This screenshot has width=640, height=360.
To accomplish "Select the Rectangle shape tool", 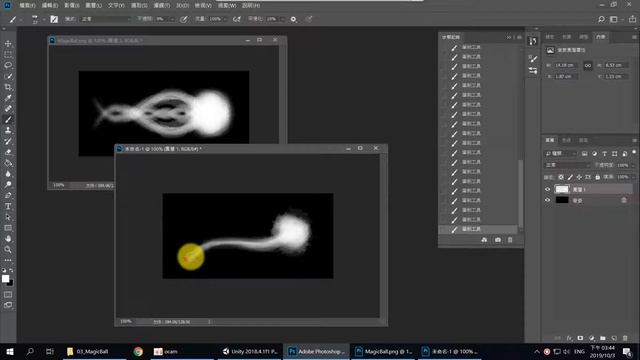I will click(x=8, y=228).
